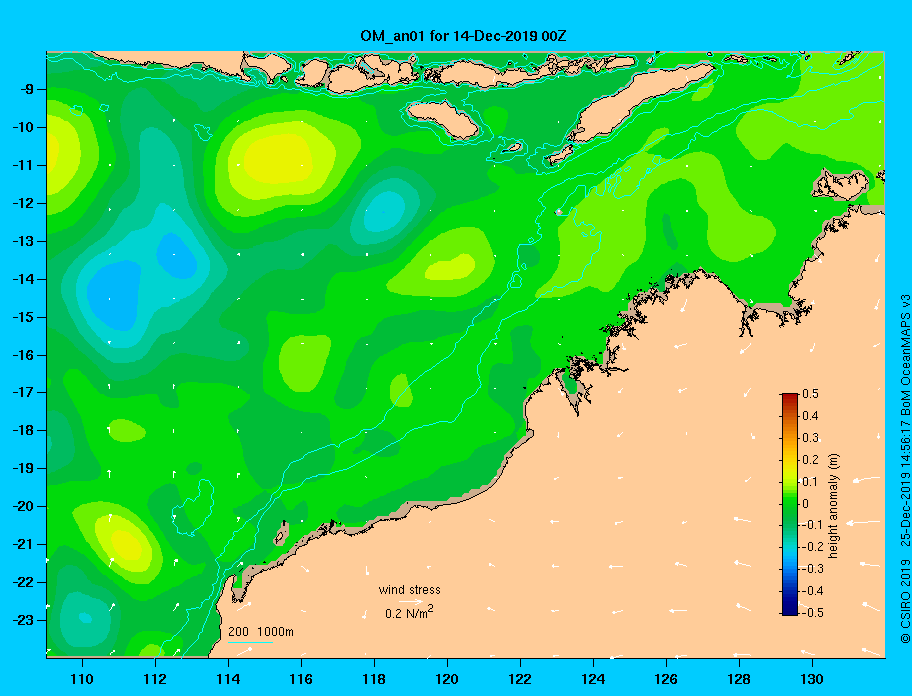Click latitude axis label '-17'
Image resolution: width=912 pixels, height=696 pixels.
tap(23, 392)
